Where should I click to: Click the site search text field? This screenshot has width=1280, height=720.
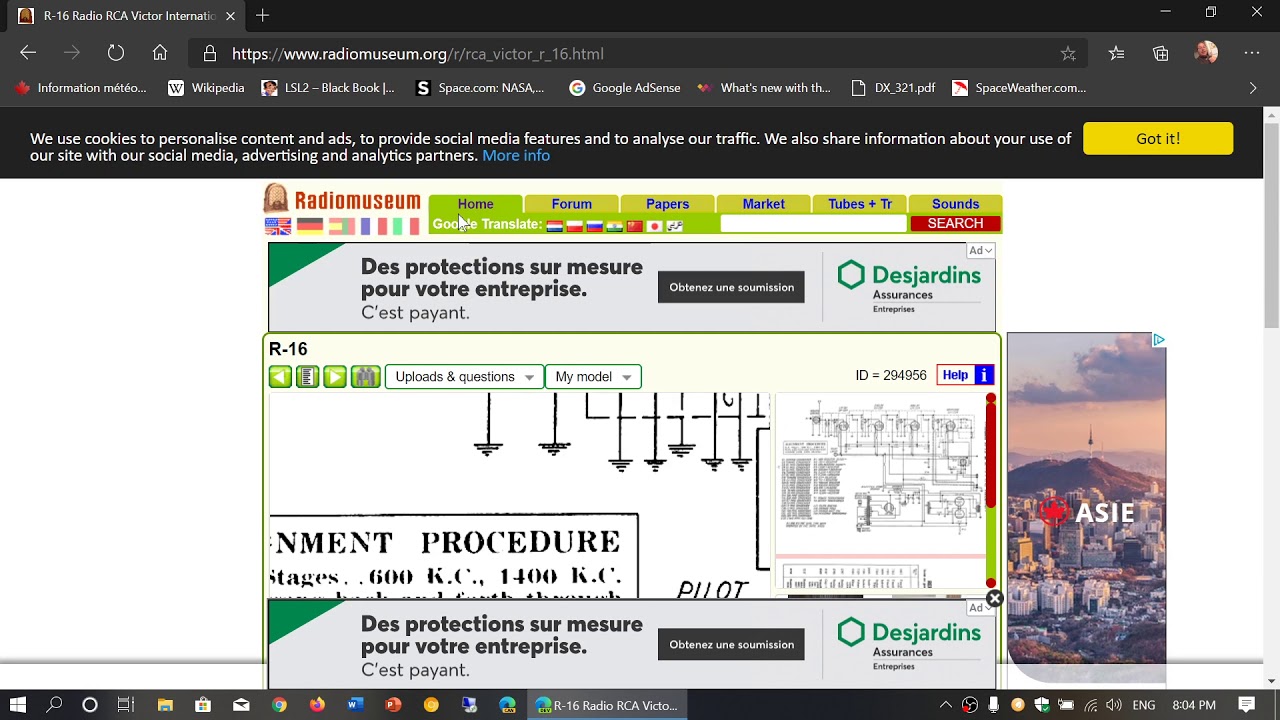click(813, 224)
